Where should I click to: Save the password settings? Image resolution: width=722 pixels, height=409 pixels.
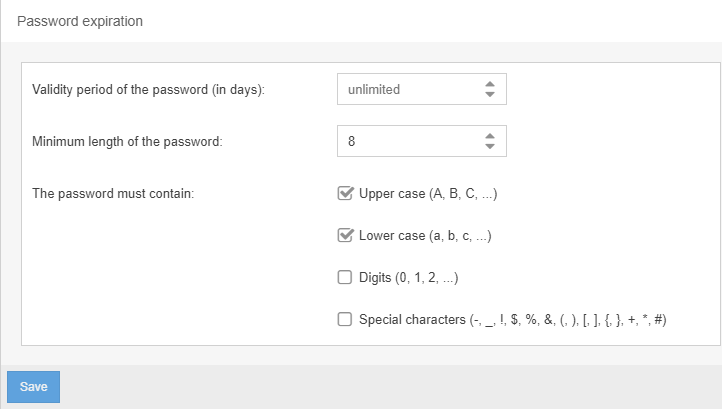33,387
